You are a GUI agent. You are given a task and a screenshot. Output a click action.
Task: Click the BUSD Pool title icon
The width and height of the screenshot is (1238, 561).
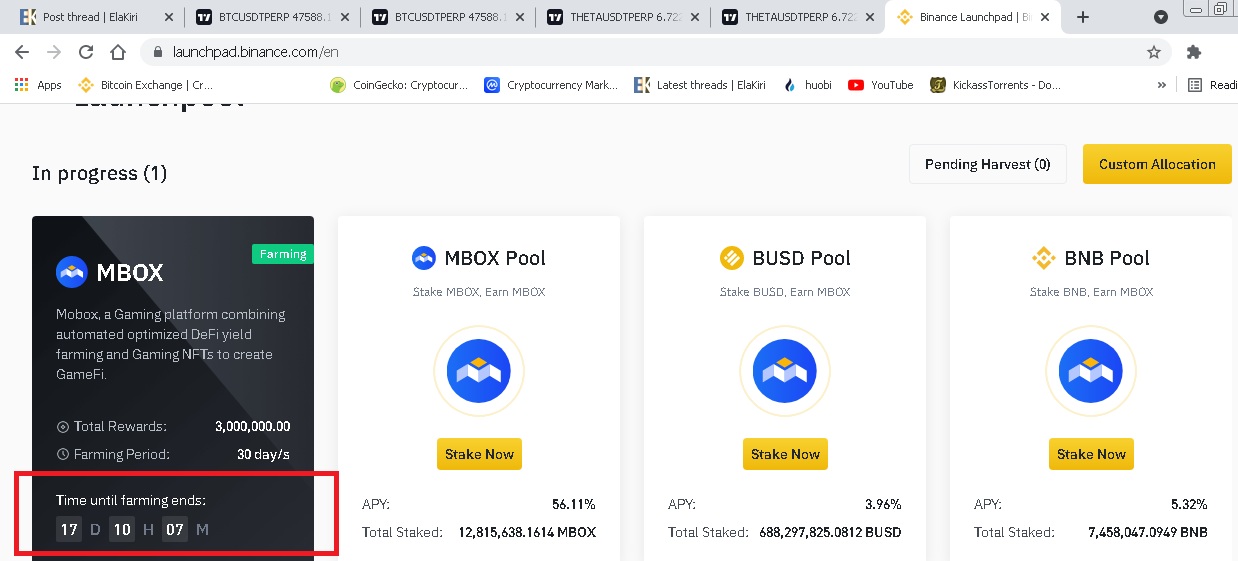[x=732, y=258]
